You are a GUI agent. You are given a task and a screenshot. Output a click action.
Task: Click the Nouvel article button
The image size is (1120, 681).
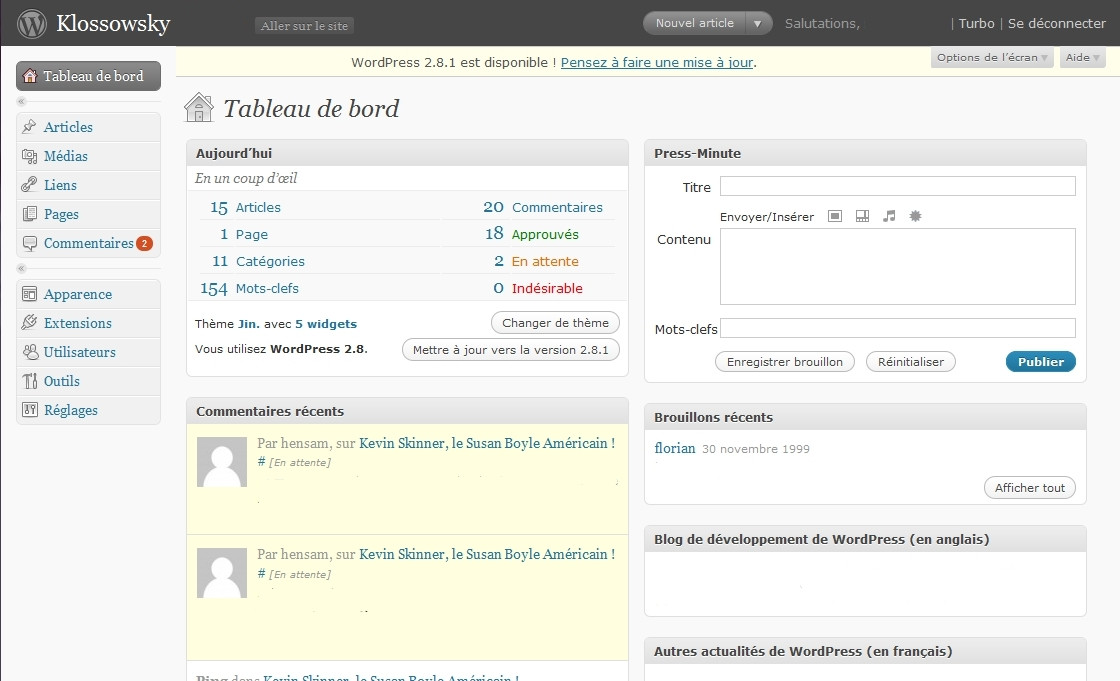point(694,24)
